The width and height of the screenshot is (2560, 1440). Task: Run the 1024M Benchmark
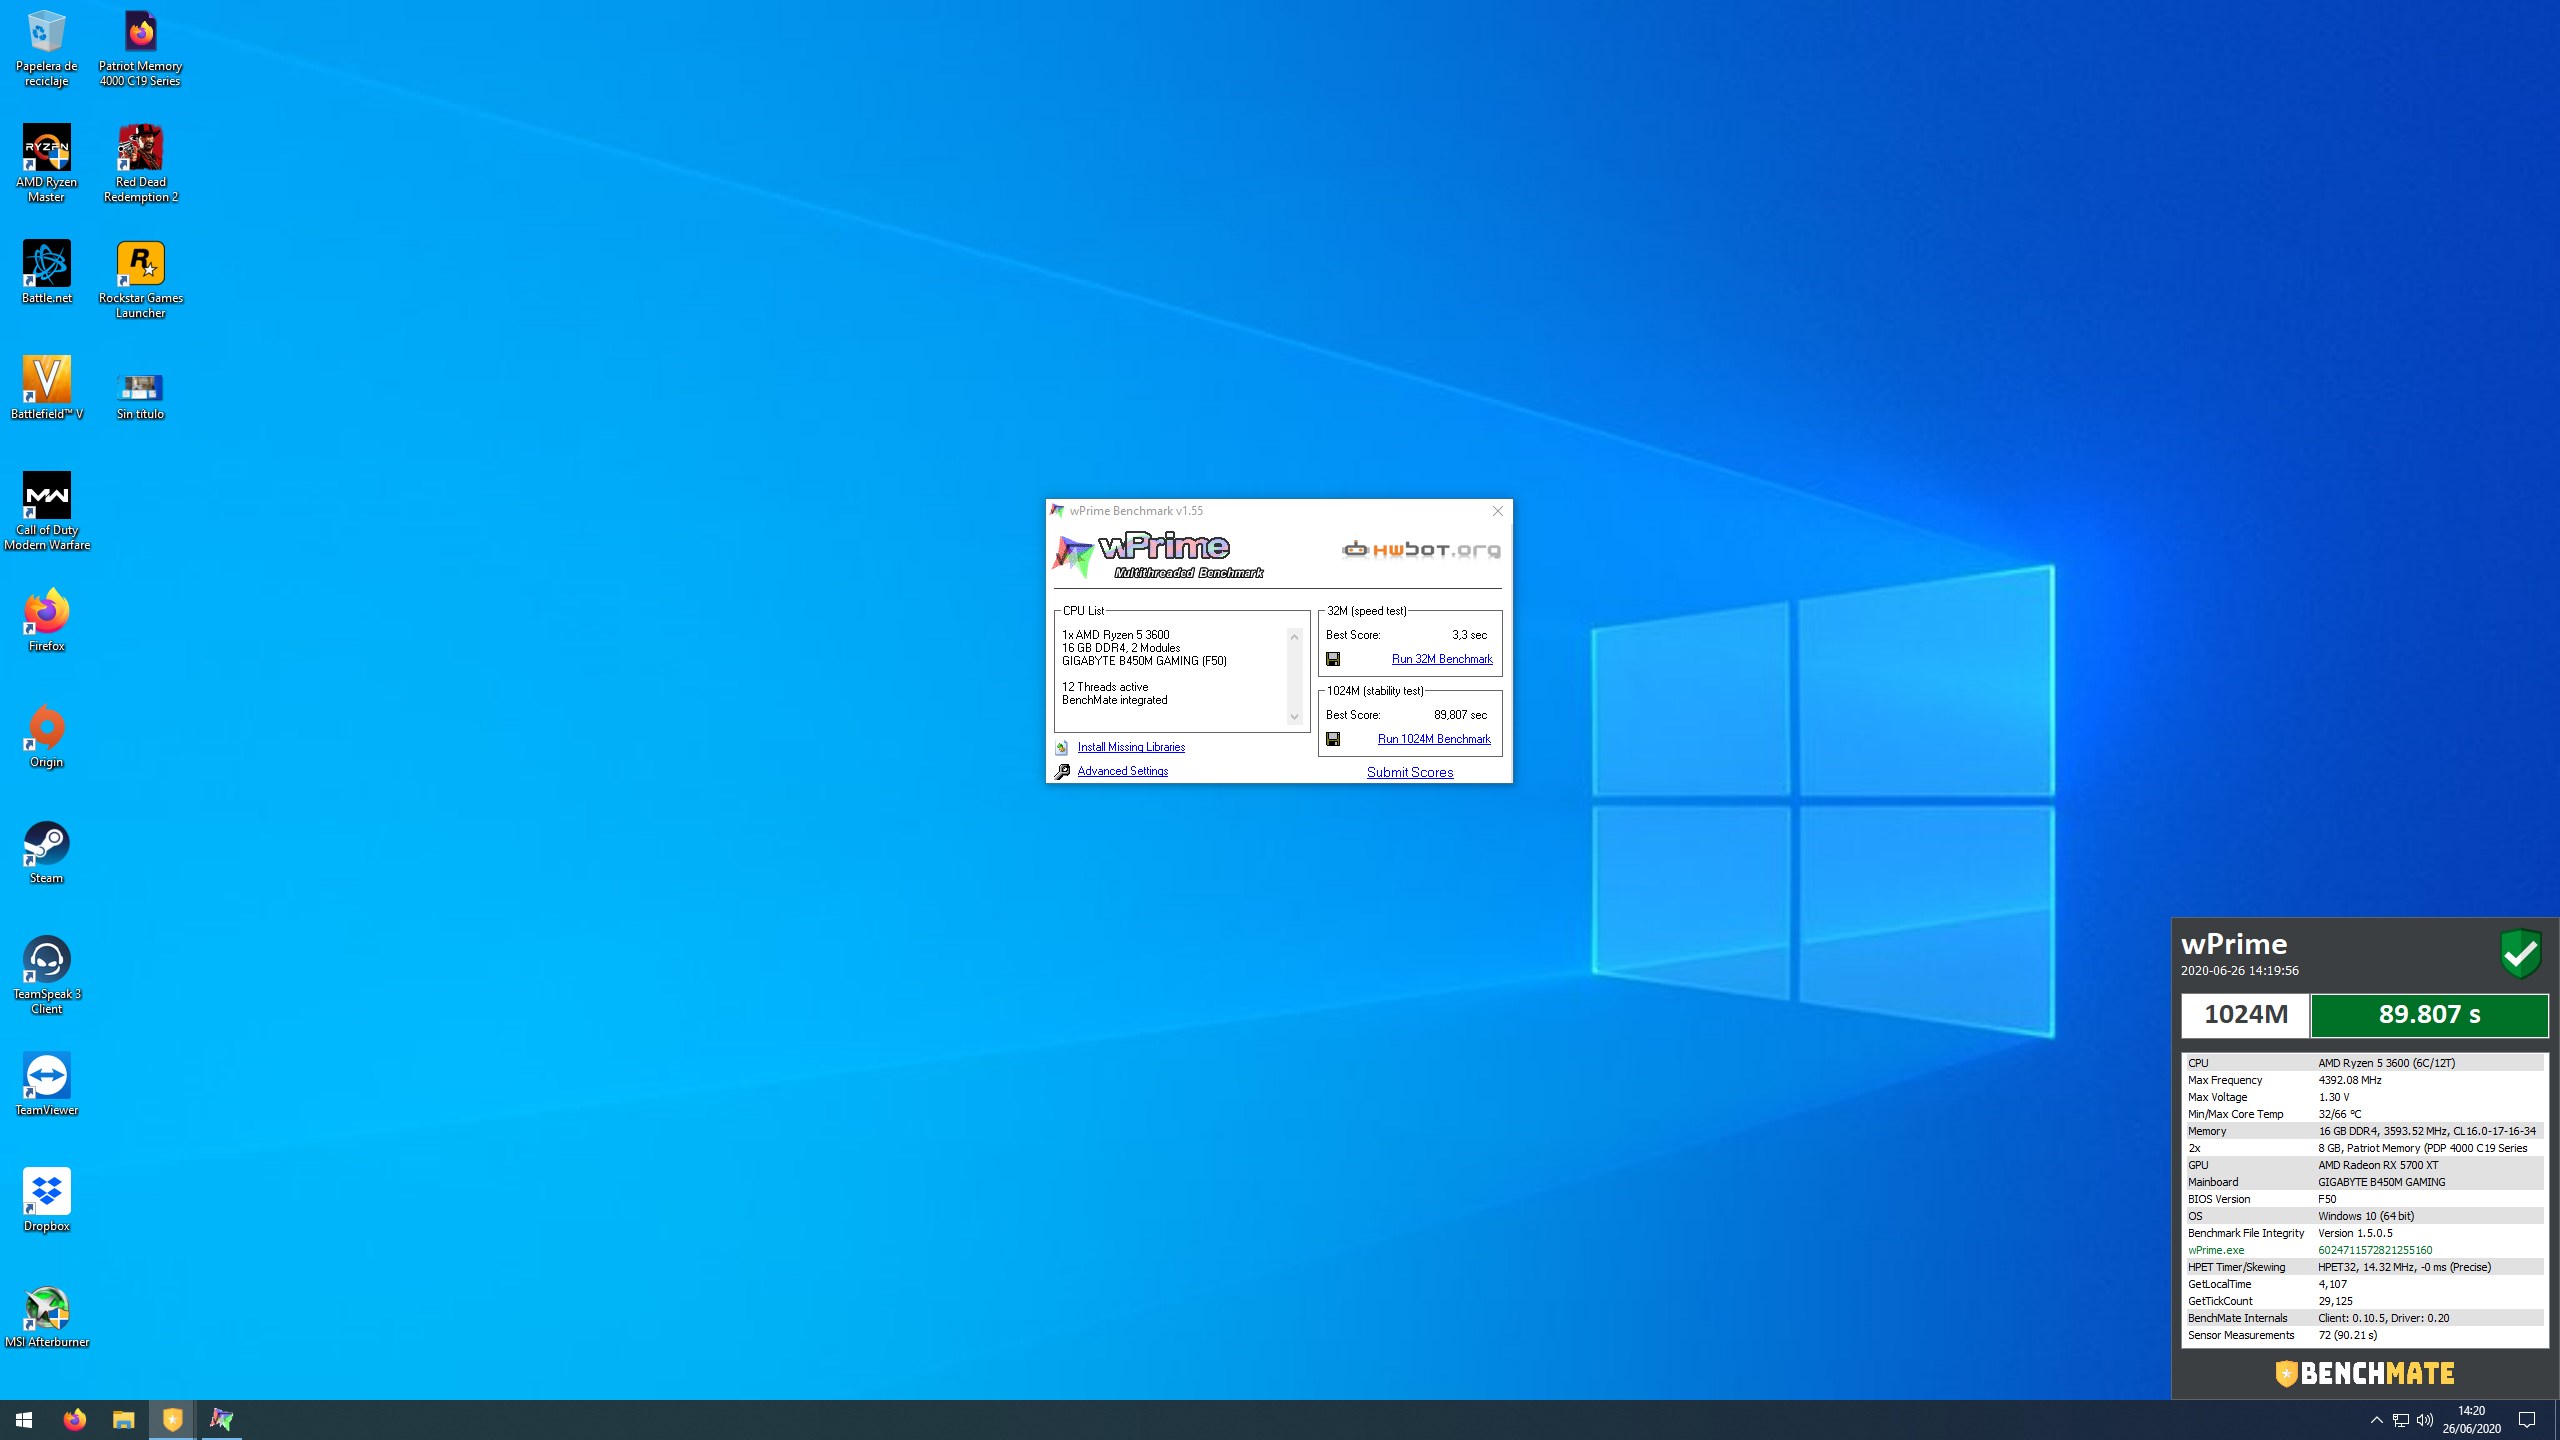1434,739
